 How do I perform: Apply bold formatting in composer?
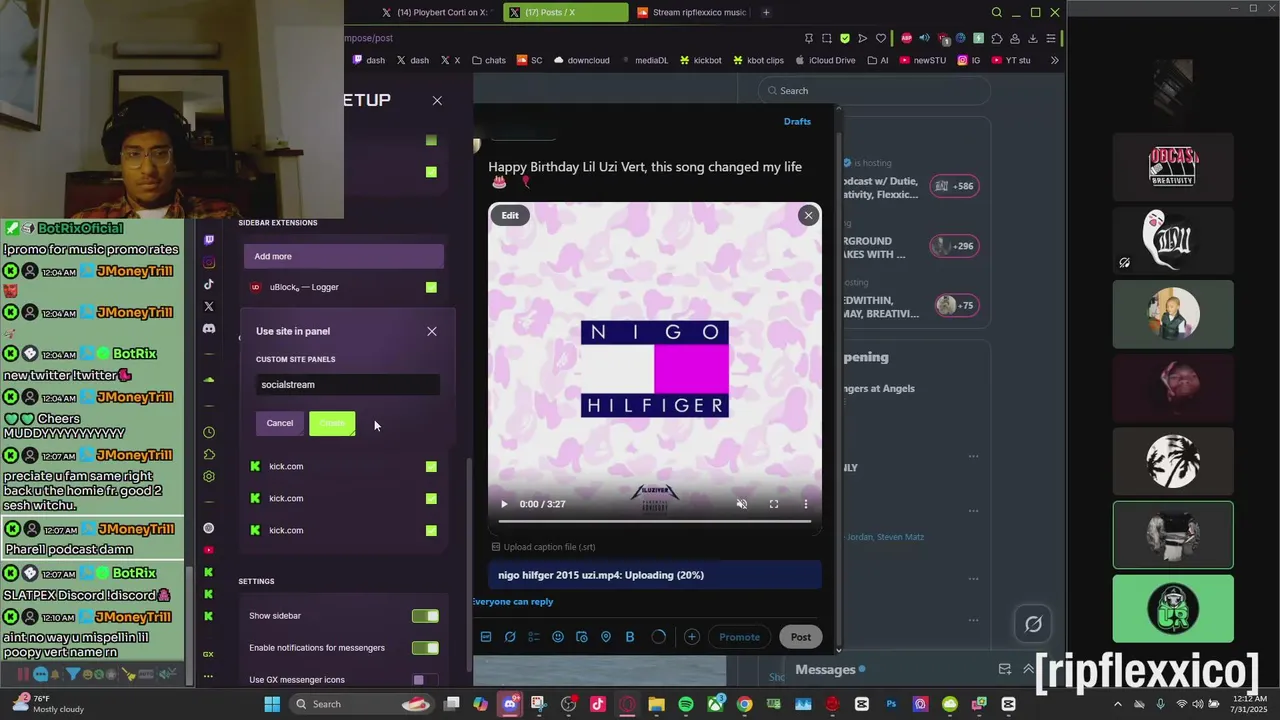[x=630, y=637]
